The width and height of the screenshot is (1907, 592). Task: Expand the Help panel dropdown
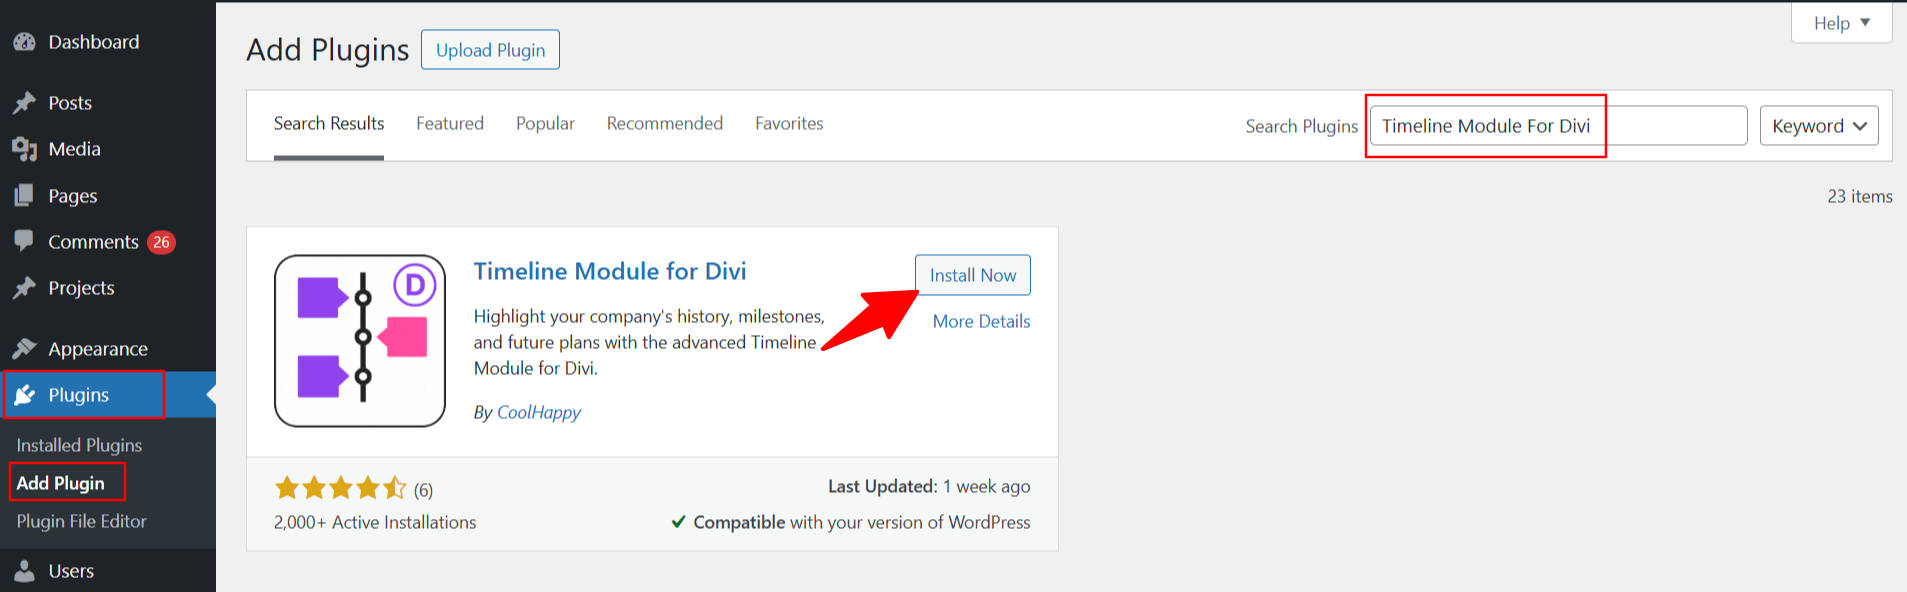(x=1841, y=23)
